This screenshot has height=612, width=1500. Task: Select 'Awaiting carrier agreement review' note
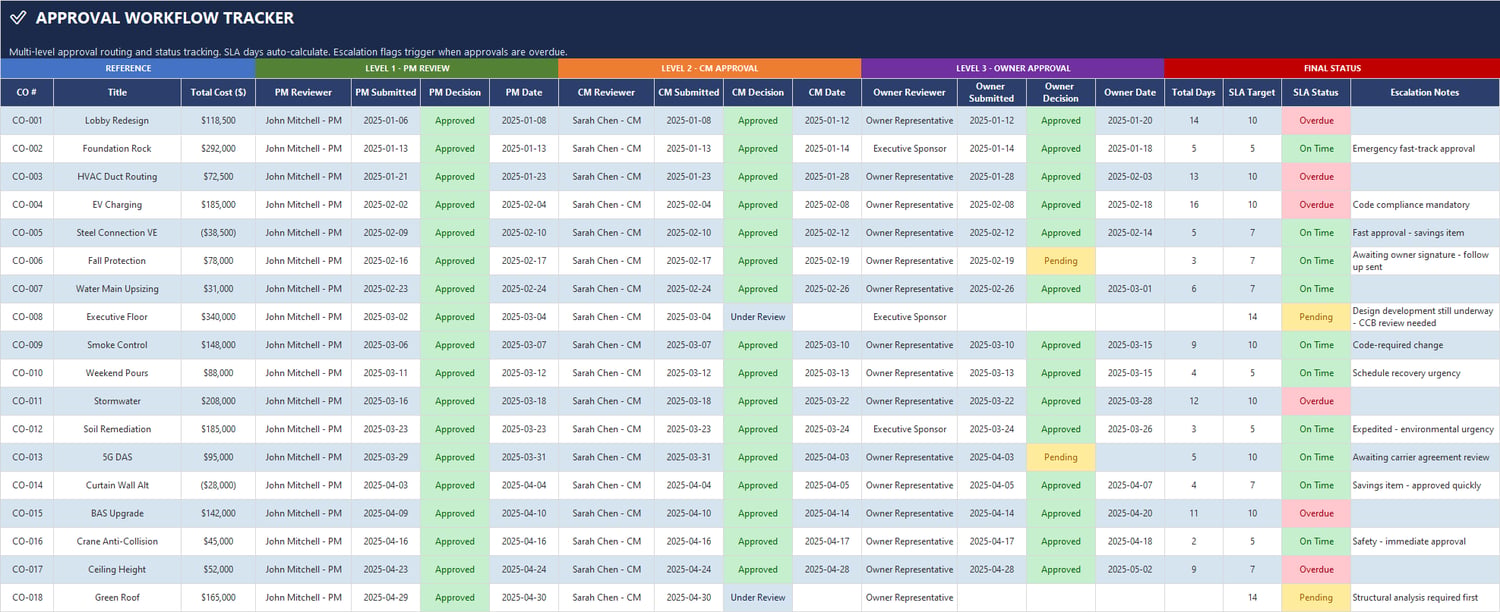click(1425, 456)
